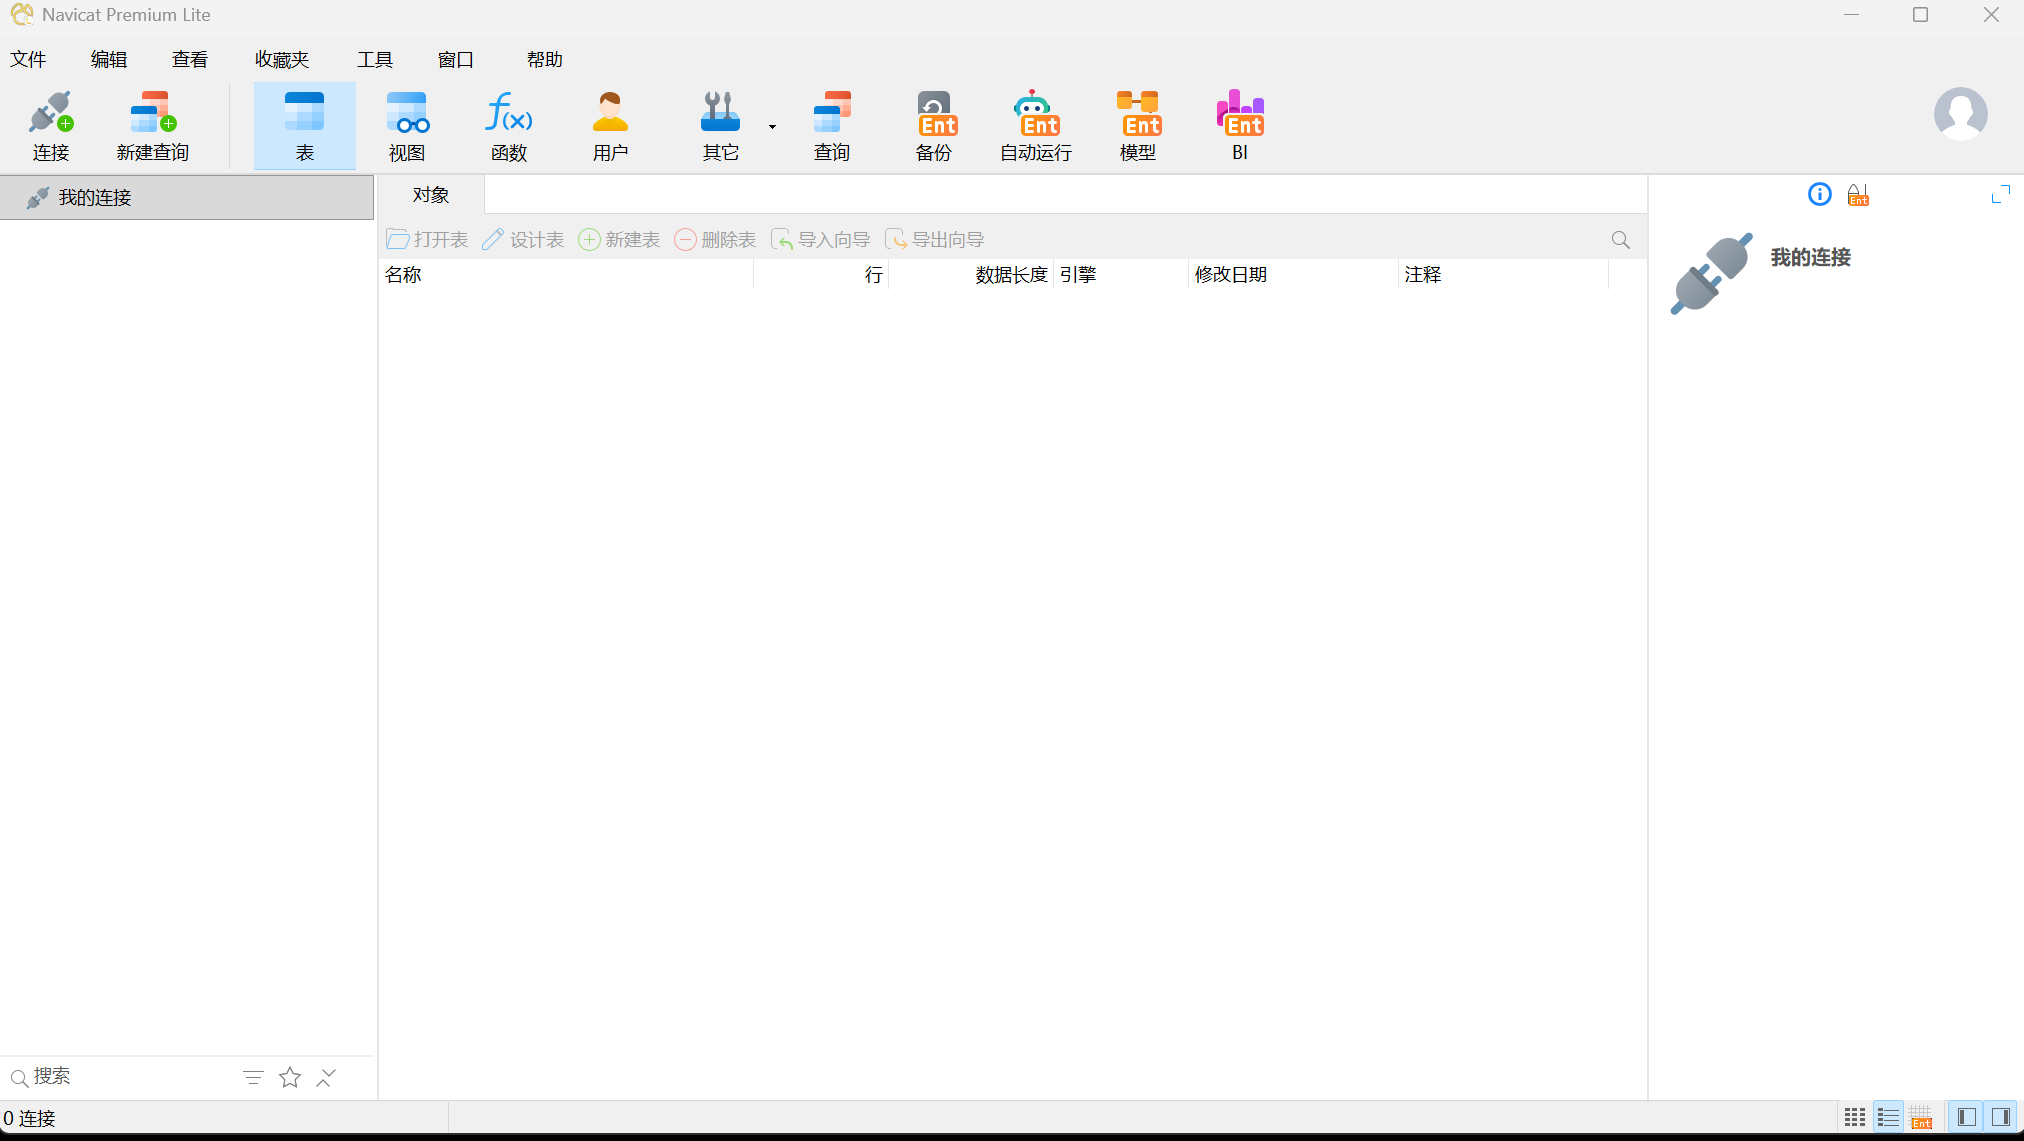Sort by the 修改日期 column header
Viewport: 2024px width, 1141px height.
point(1294,275)
